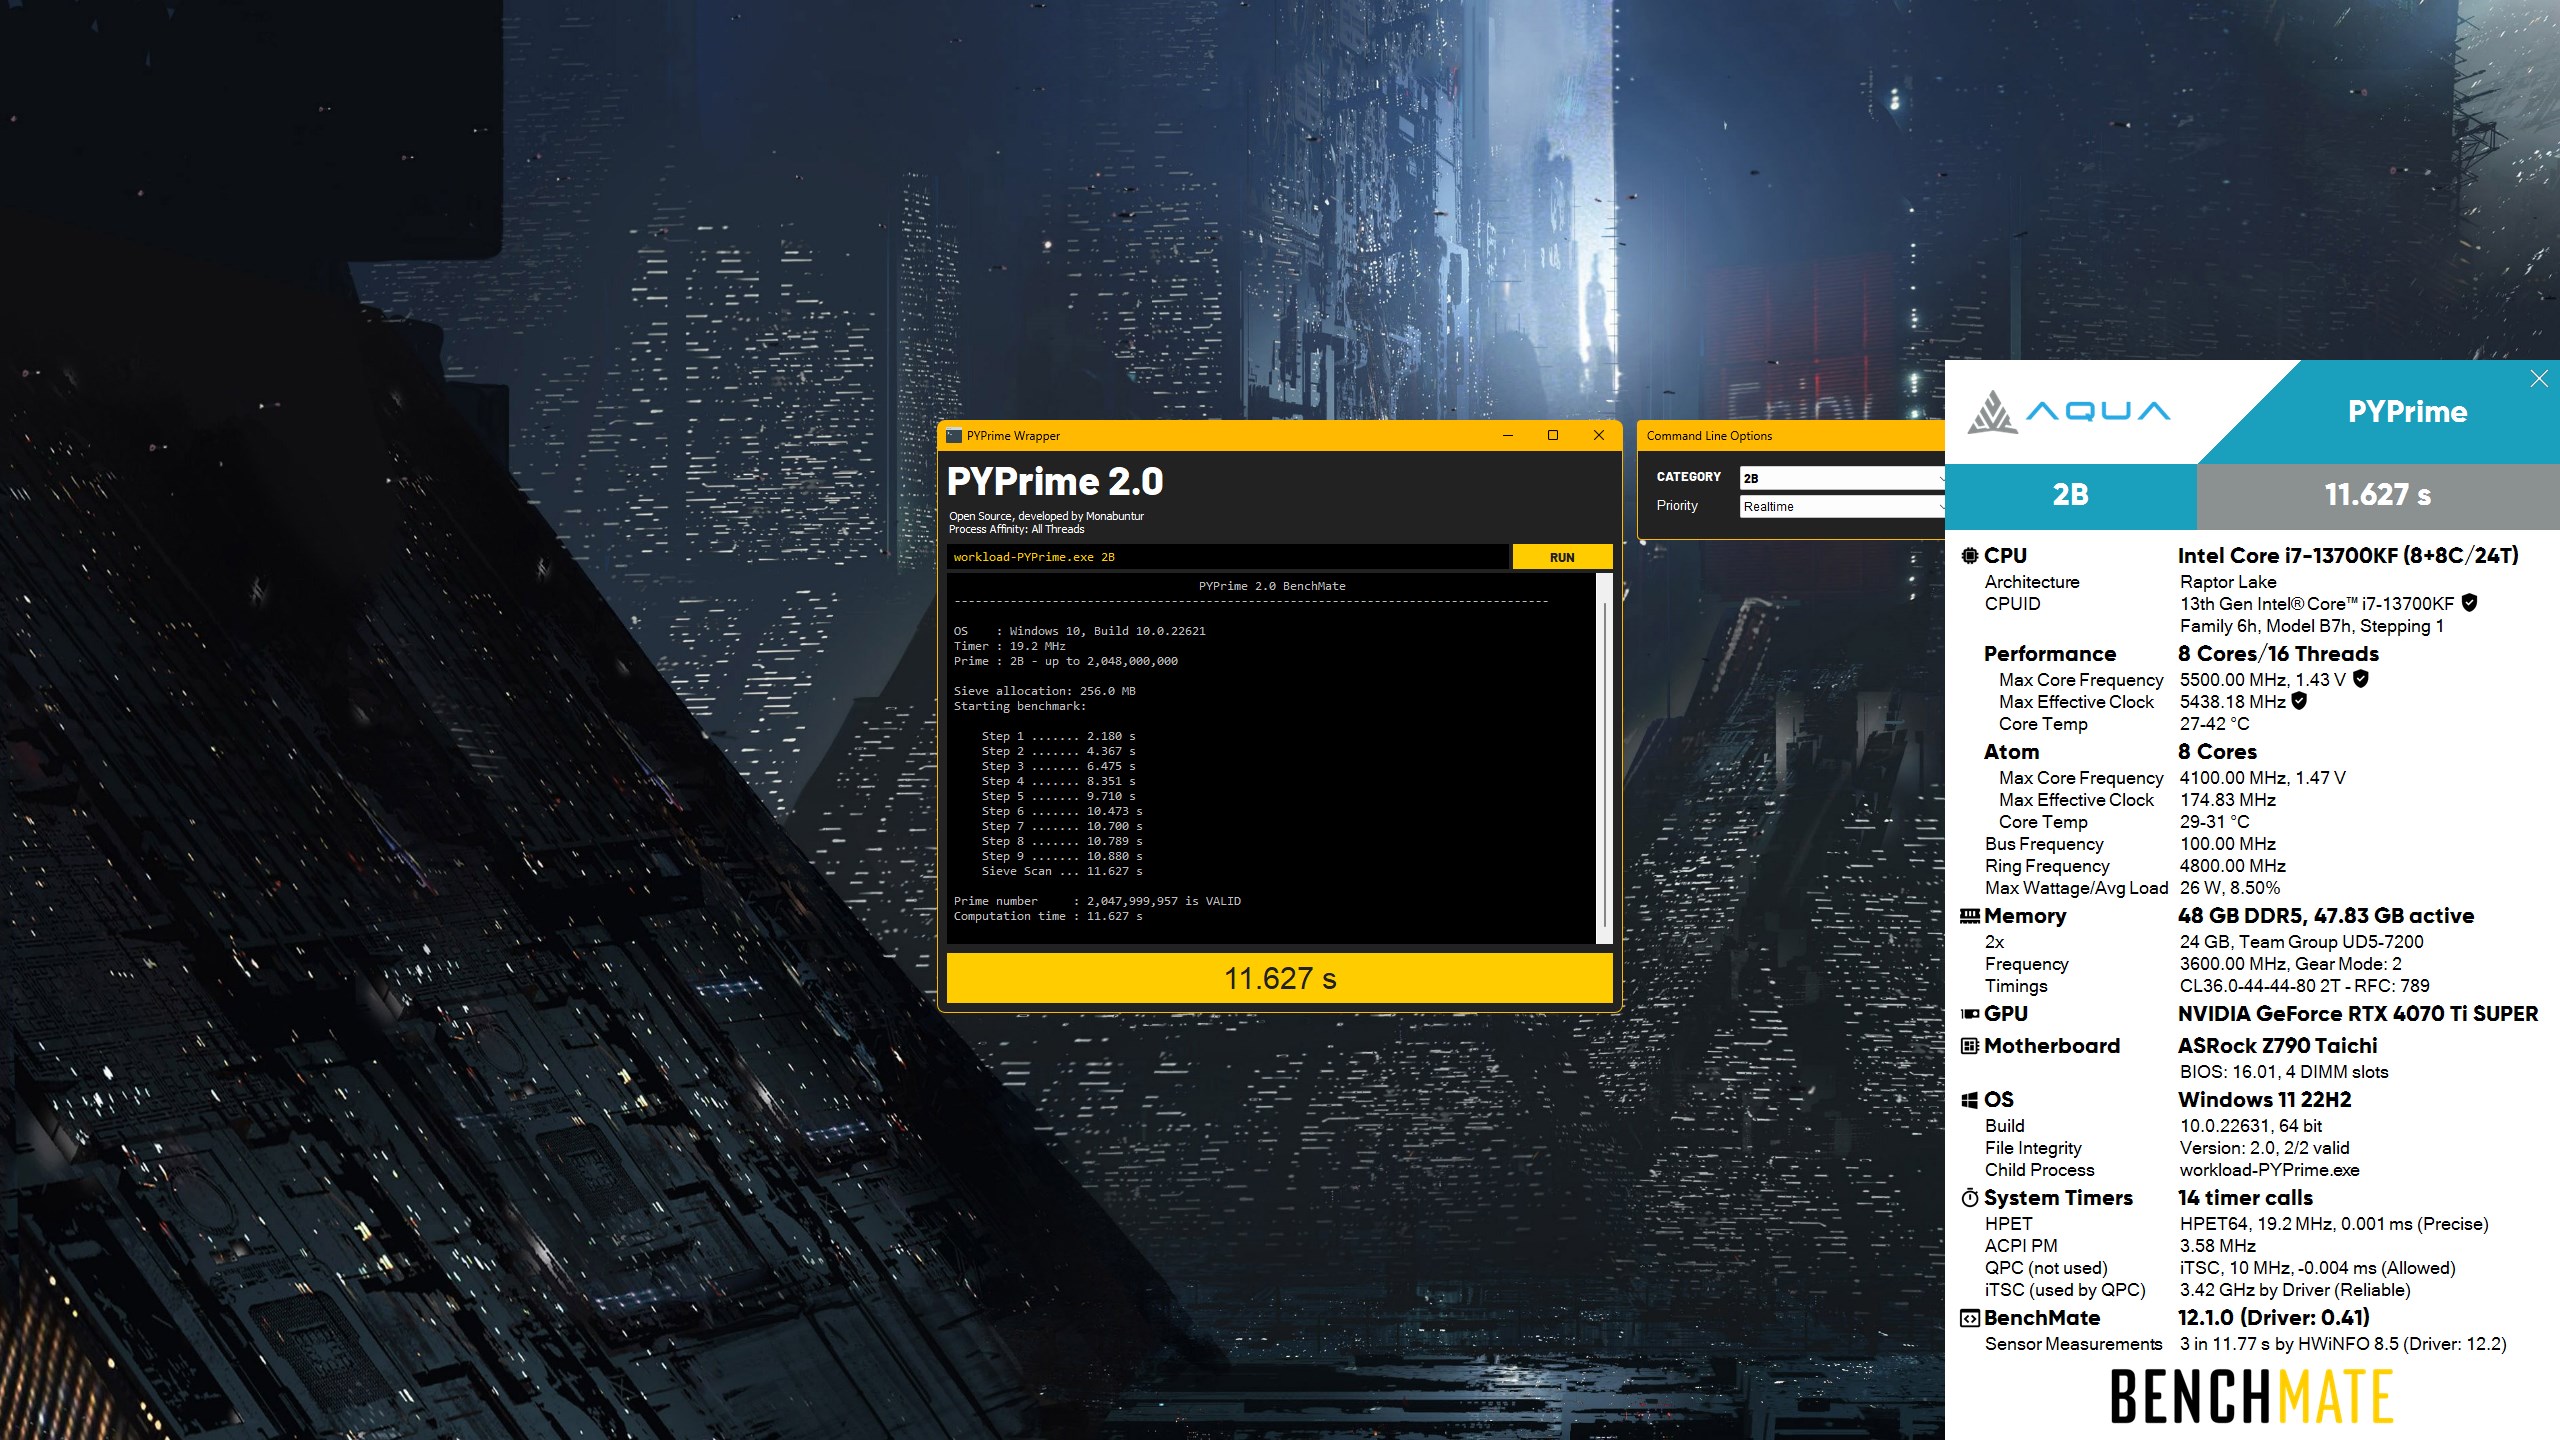Click the 'Computation time : 11.627 s' line

pyautogui.click(x=1047, y=916)
